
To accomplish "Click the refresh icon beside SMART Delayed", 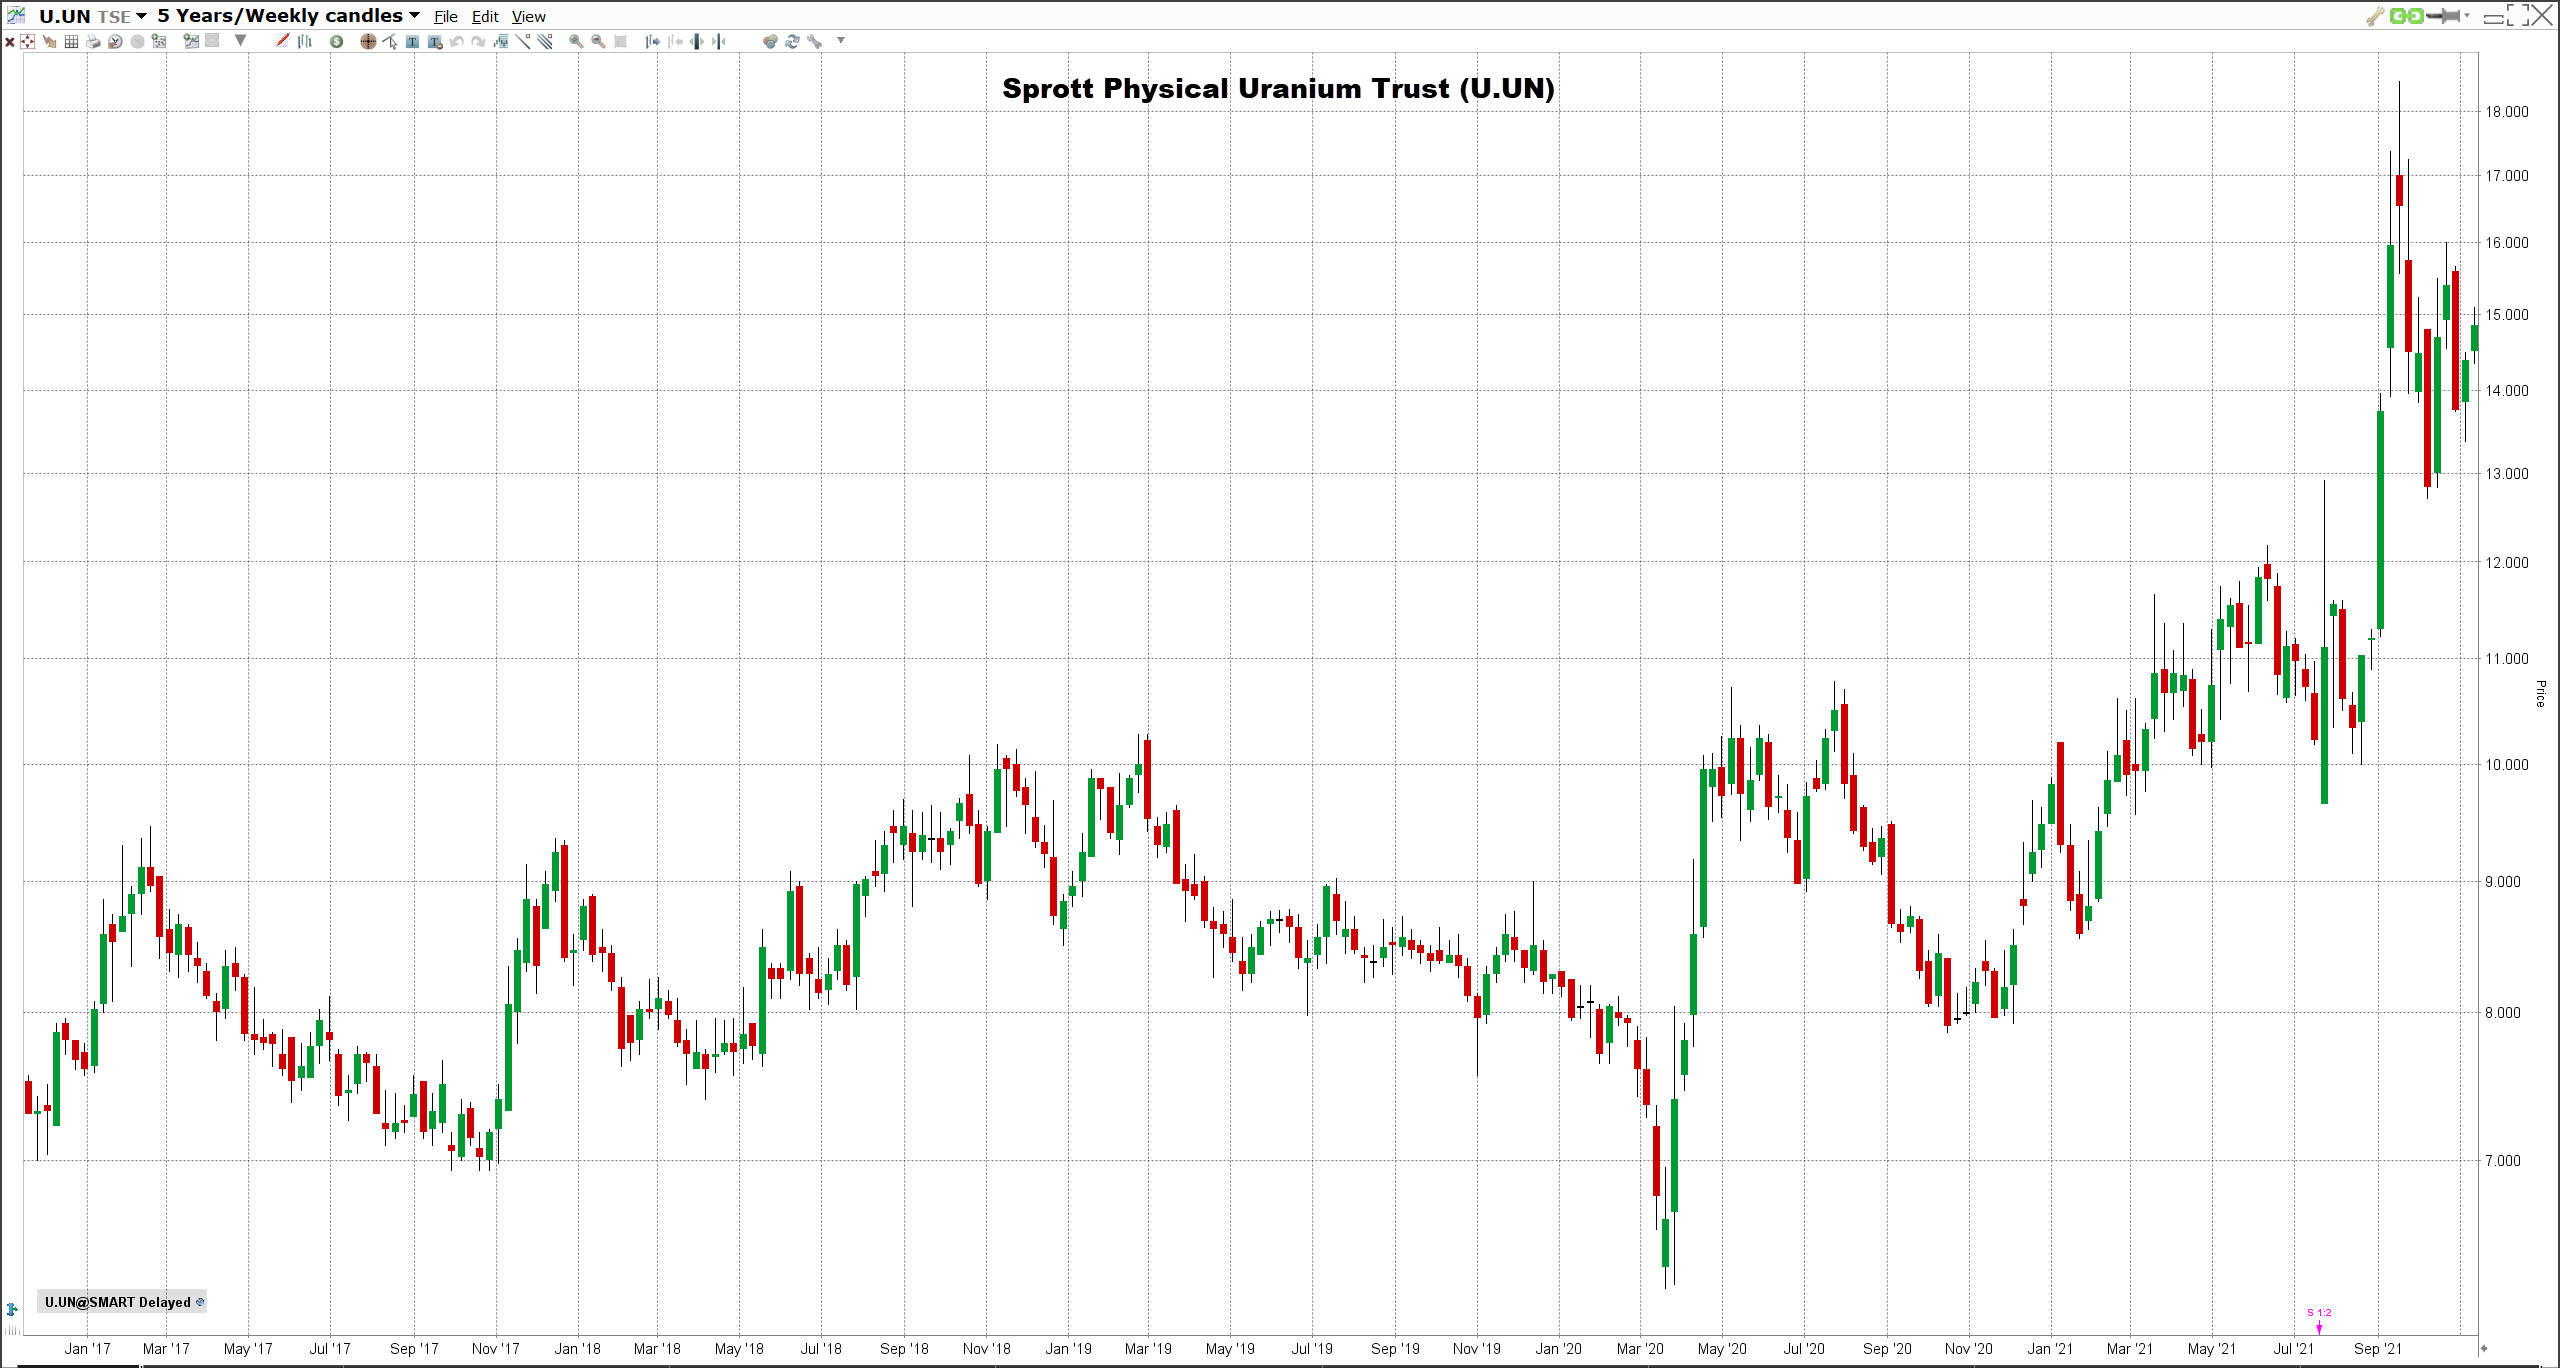I will [x=200, y=1302].
